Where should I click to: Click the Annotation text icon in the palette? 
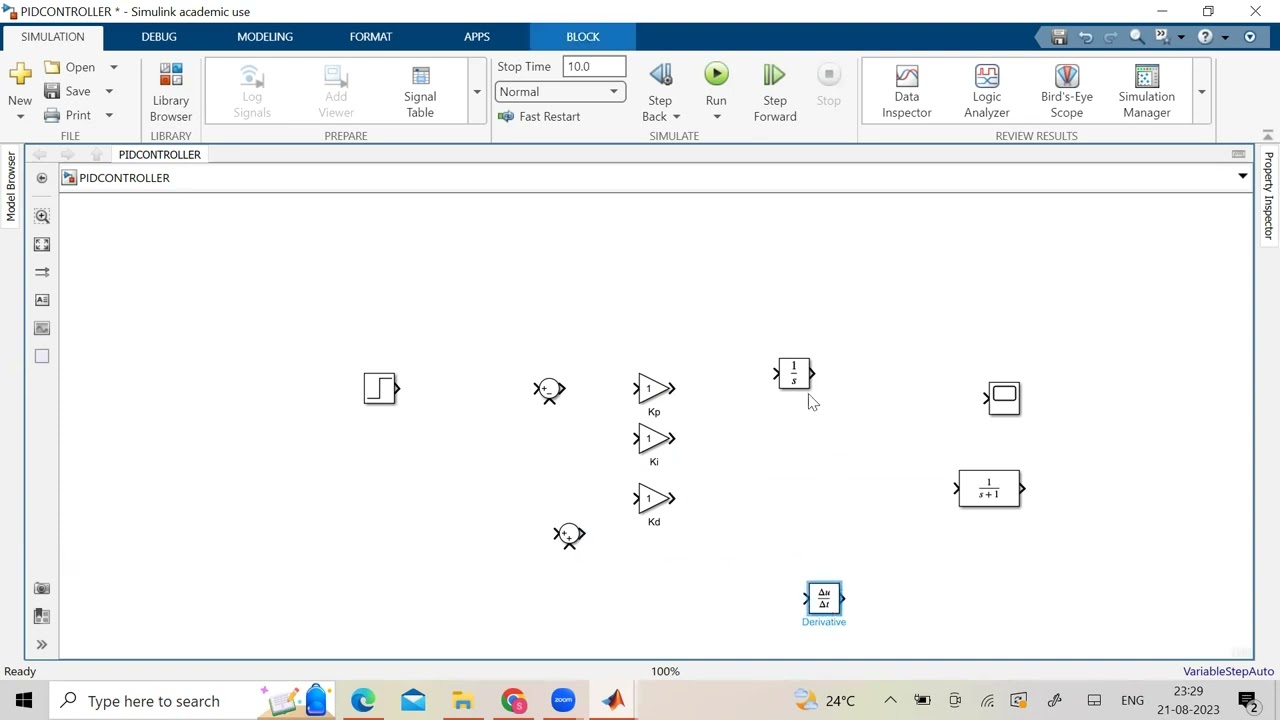[42, 300]
